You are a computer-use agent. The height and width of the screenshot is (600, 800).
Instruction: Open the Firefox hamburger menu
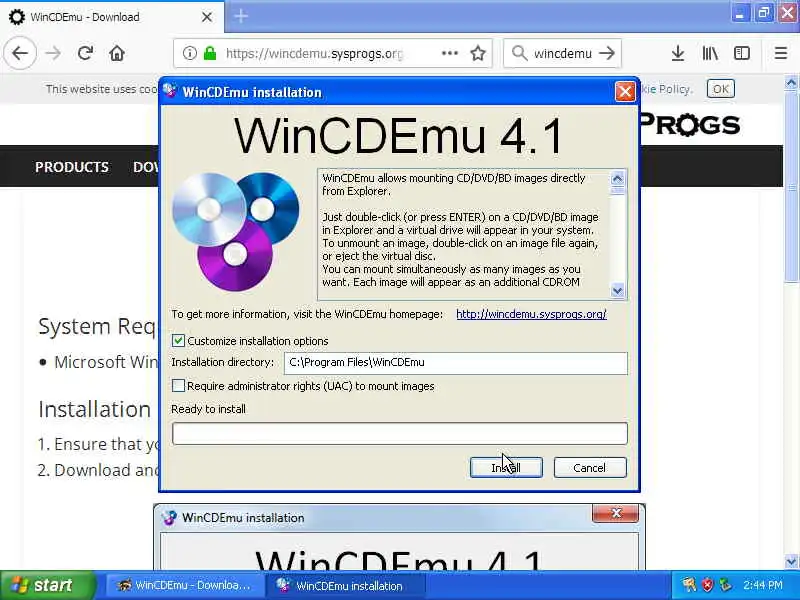coord(781,53)
